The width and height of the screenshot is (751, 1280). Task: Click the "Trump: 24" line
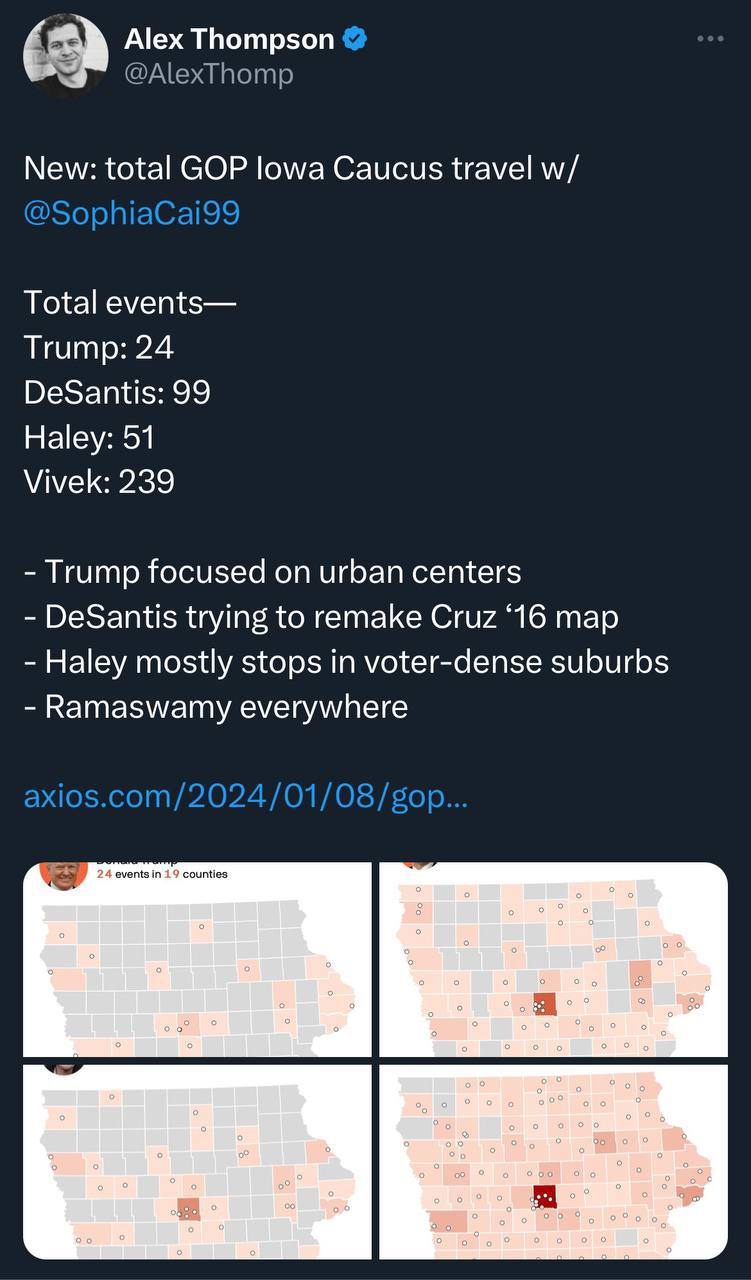[99, 347]
